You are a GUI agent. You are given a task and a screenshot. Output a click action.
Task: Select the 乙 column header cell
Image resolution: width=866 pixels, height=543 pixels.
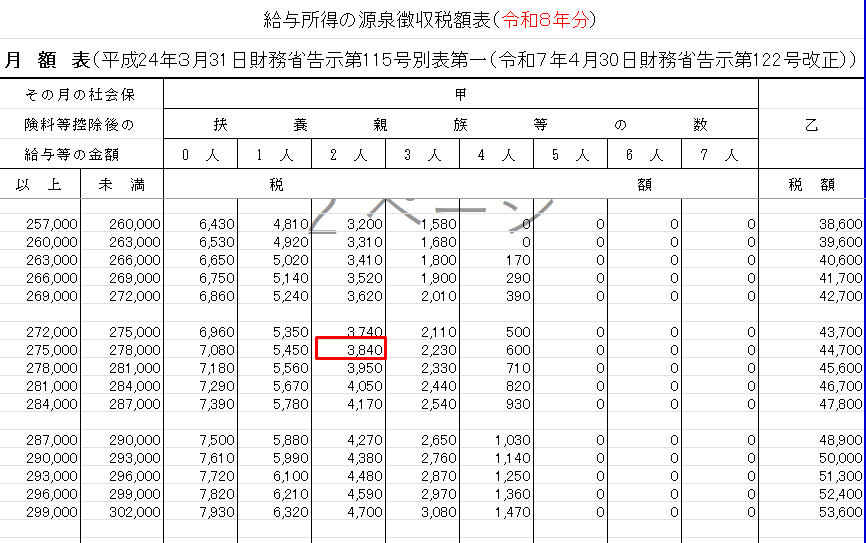tap(811, 125)
